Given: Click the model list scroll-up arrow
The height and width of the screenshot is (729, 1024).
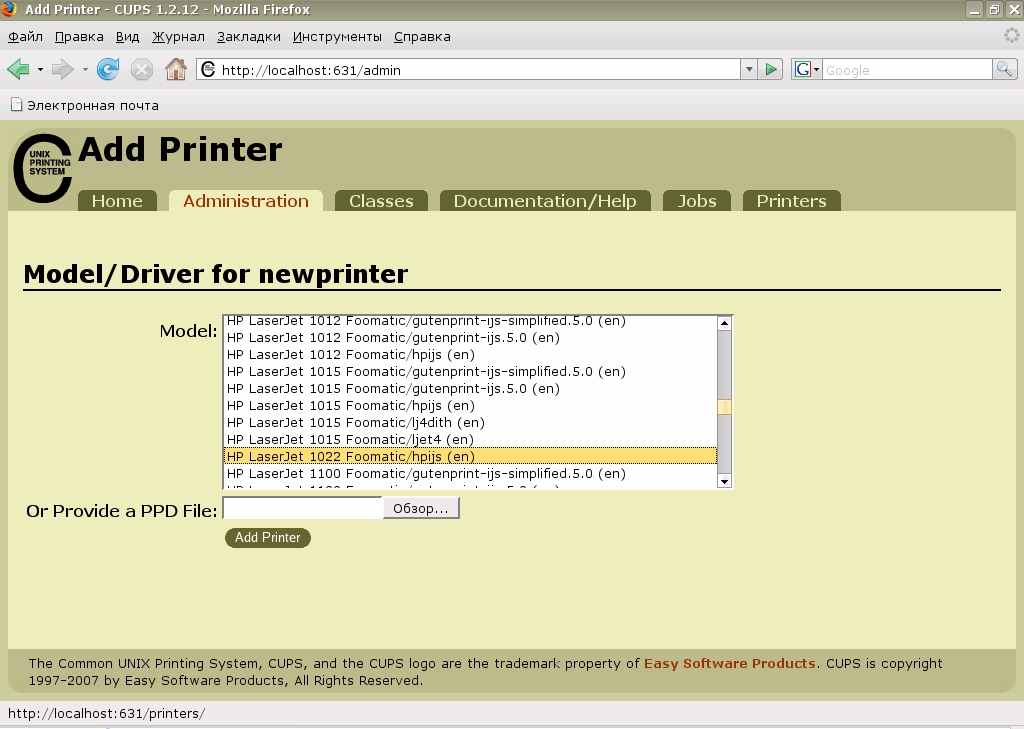Looking at the screenshot, I should pyautogui.click(x=724, y=323).
